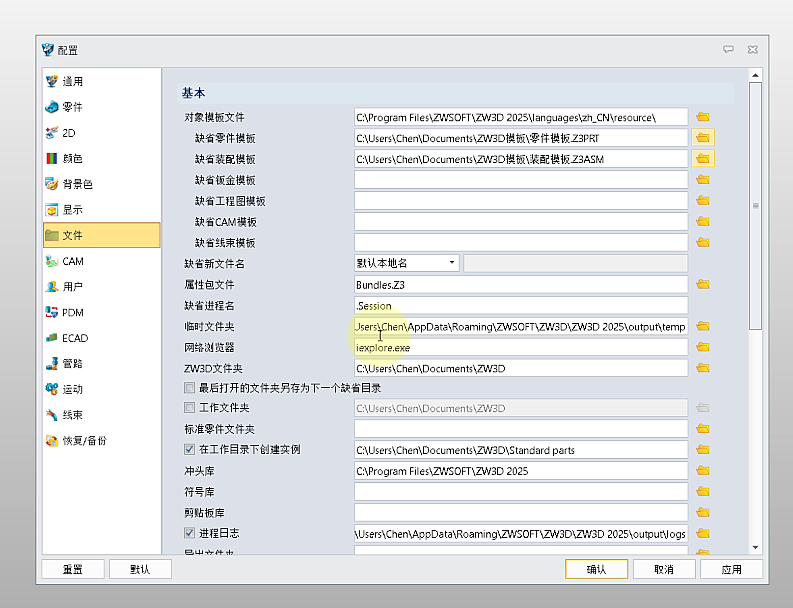Click the browse folder icon for 缺省零件模板
Image resolution: width=793 pixels, height=608 pixels.
click(703, 138)
